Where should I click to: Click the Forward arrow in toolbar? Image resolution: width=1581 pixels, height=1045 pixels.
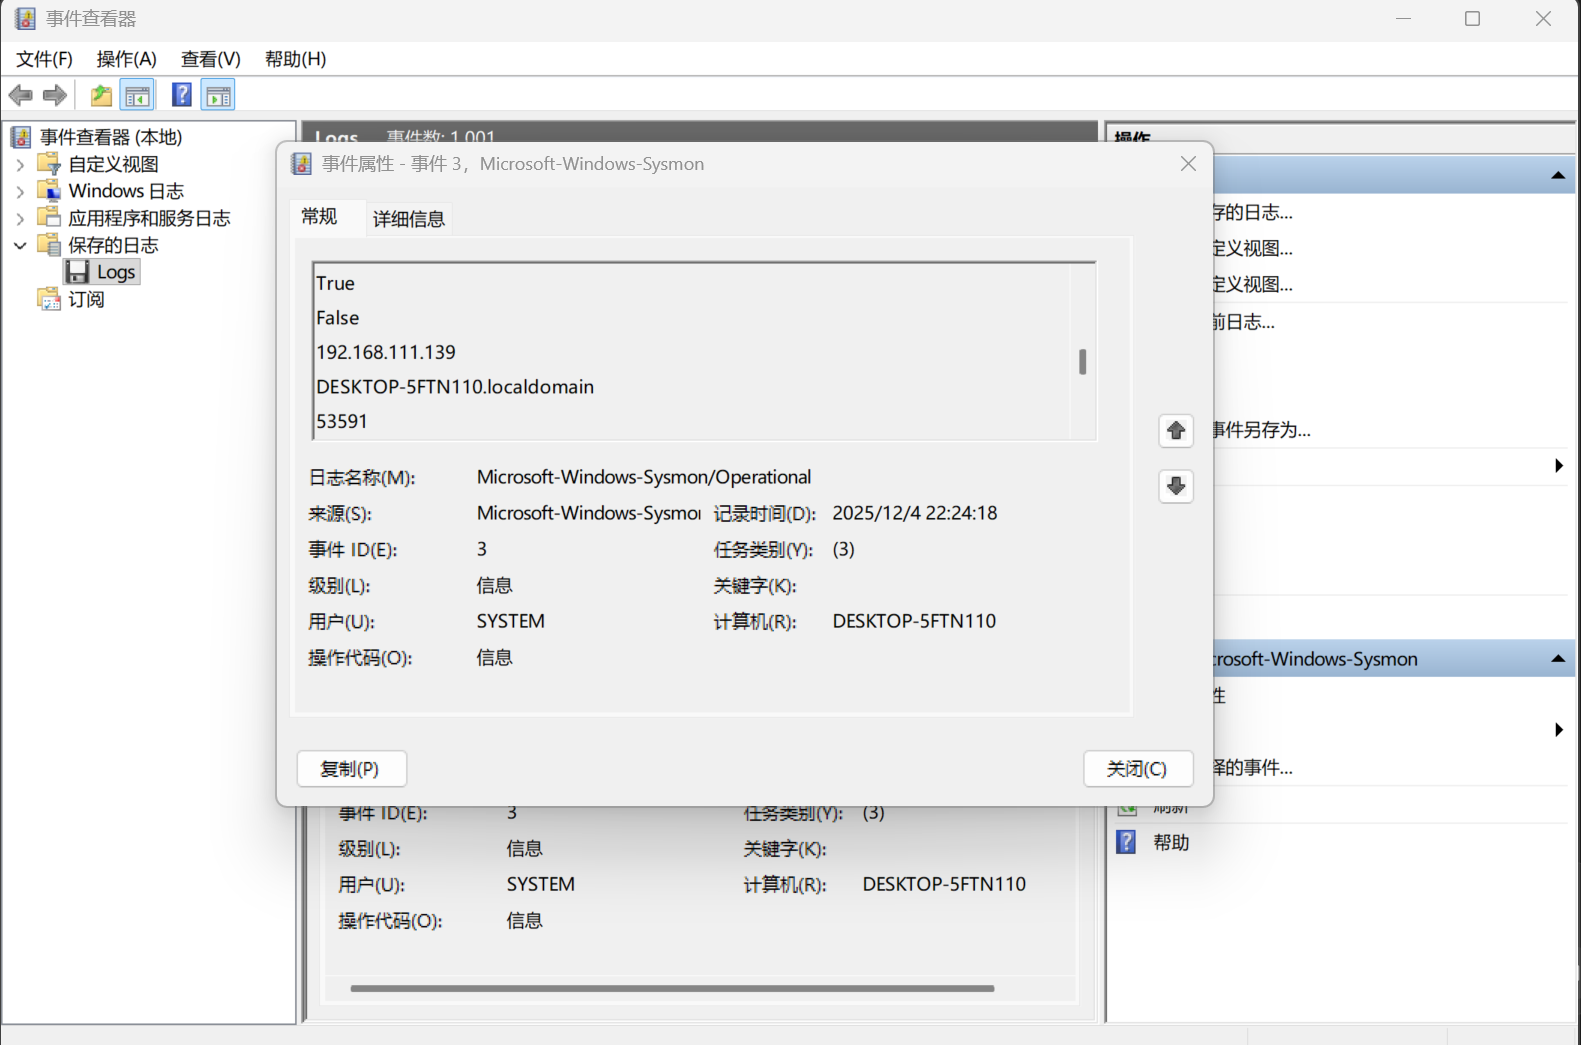[x=55, y=96]
